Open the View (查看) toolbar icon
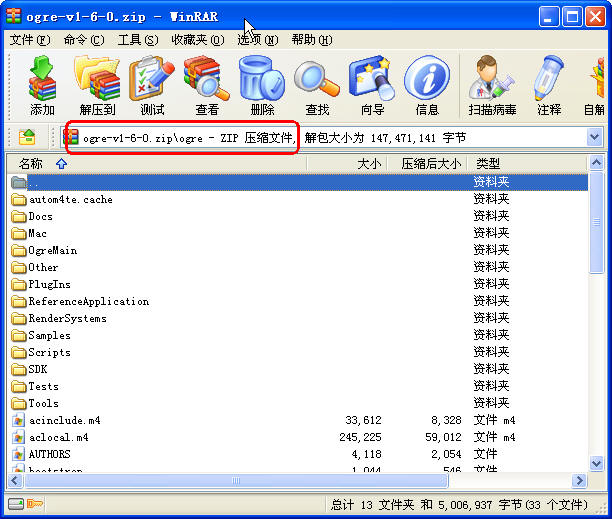This screenshot has width=612, height=519. point(207,78)
